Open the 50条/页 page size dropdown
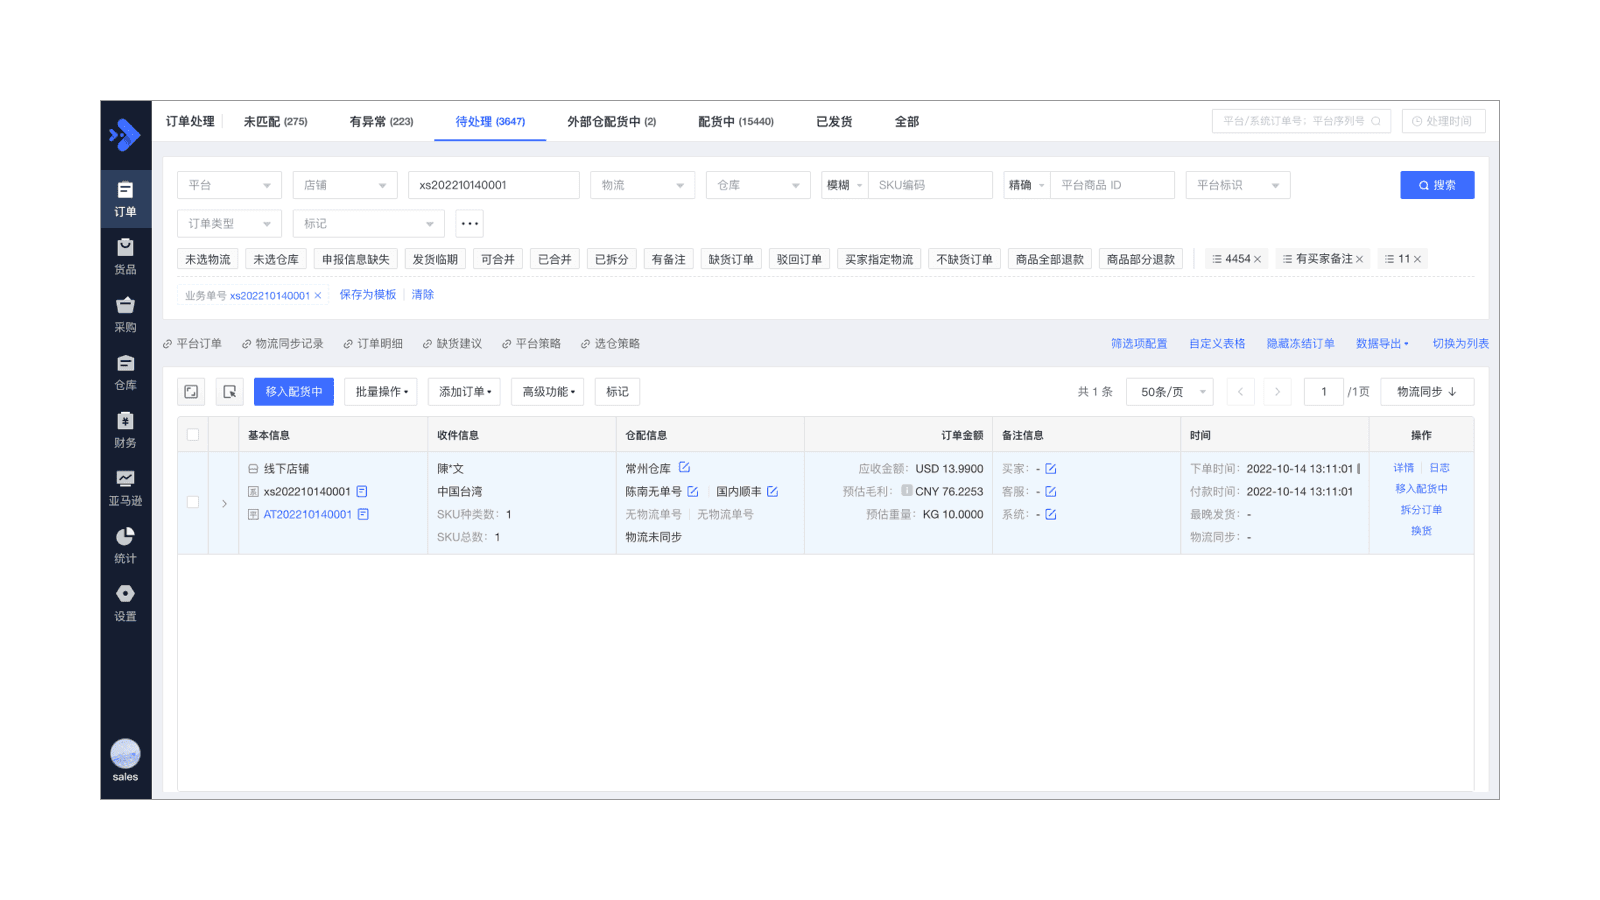 click(x=1169, y=392)
